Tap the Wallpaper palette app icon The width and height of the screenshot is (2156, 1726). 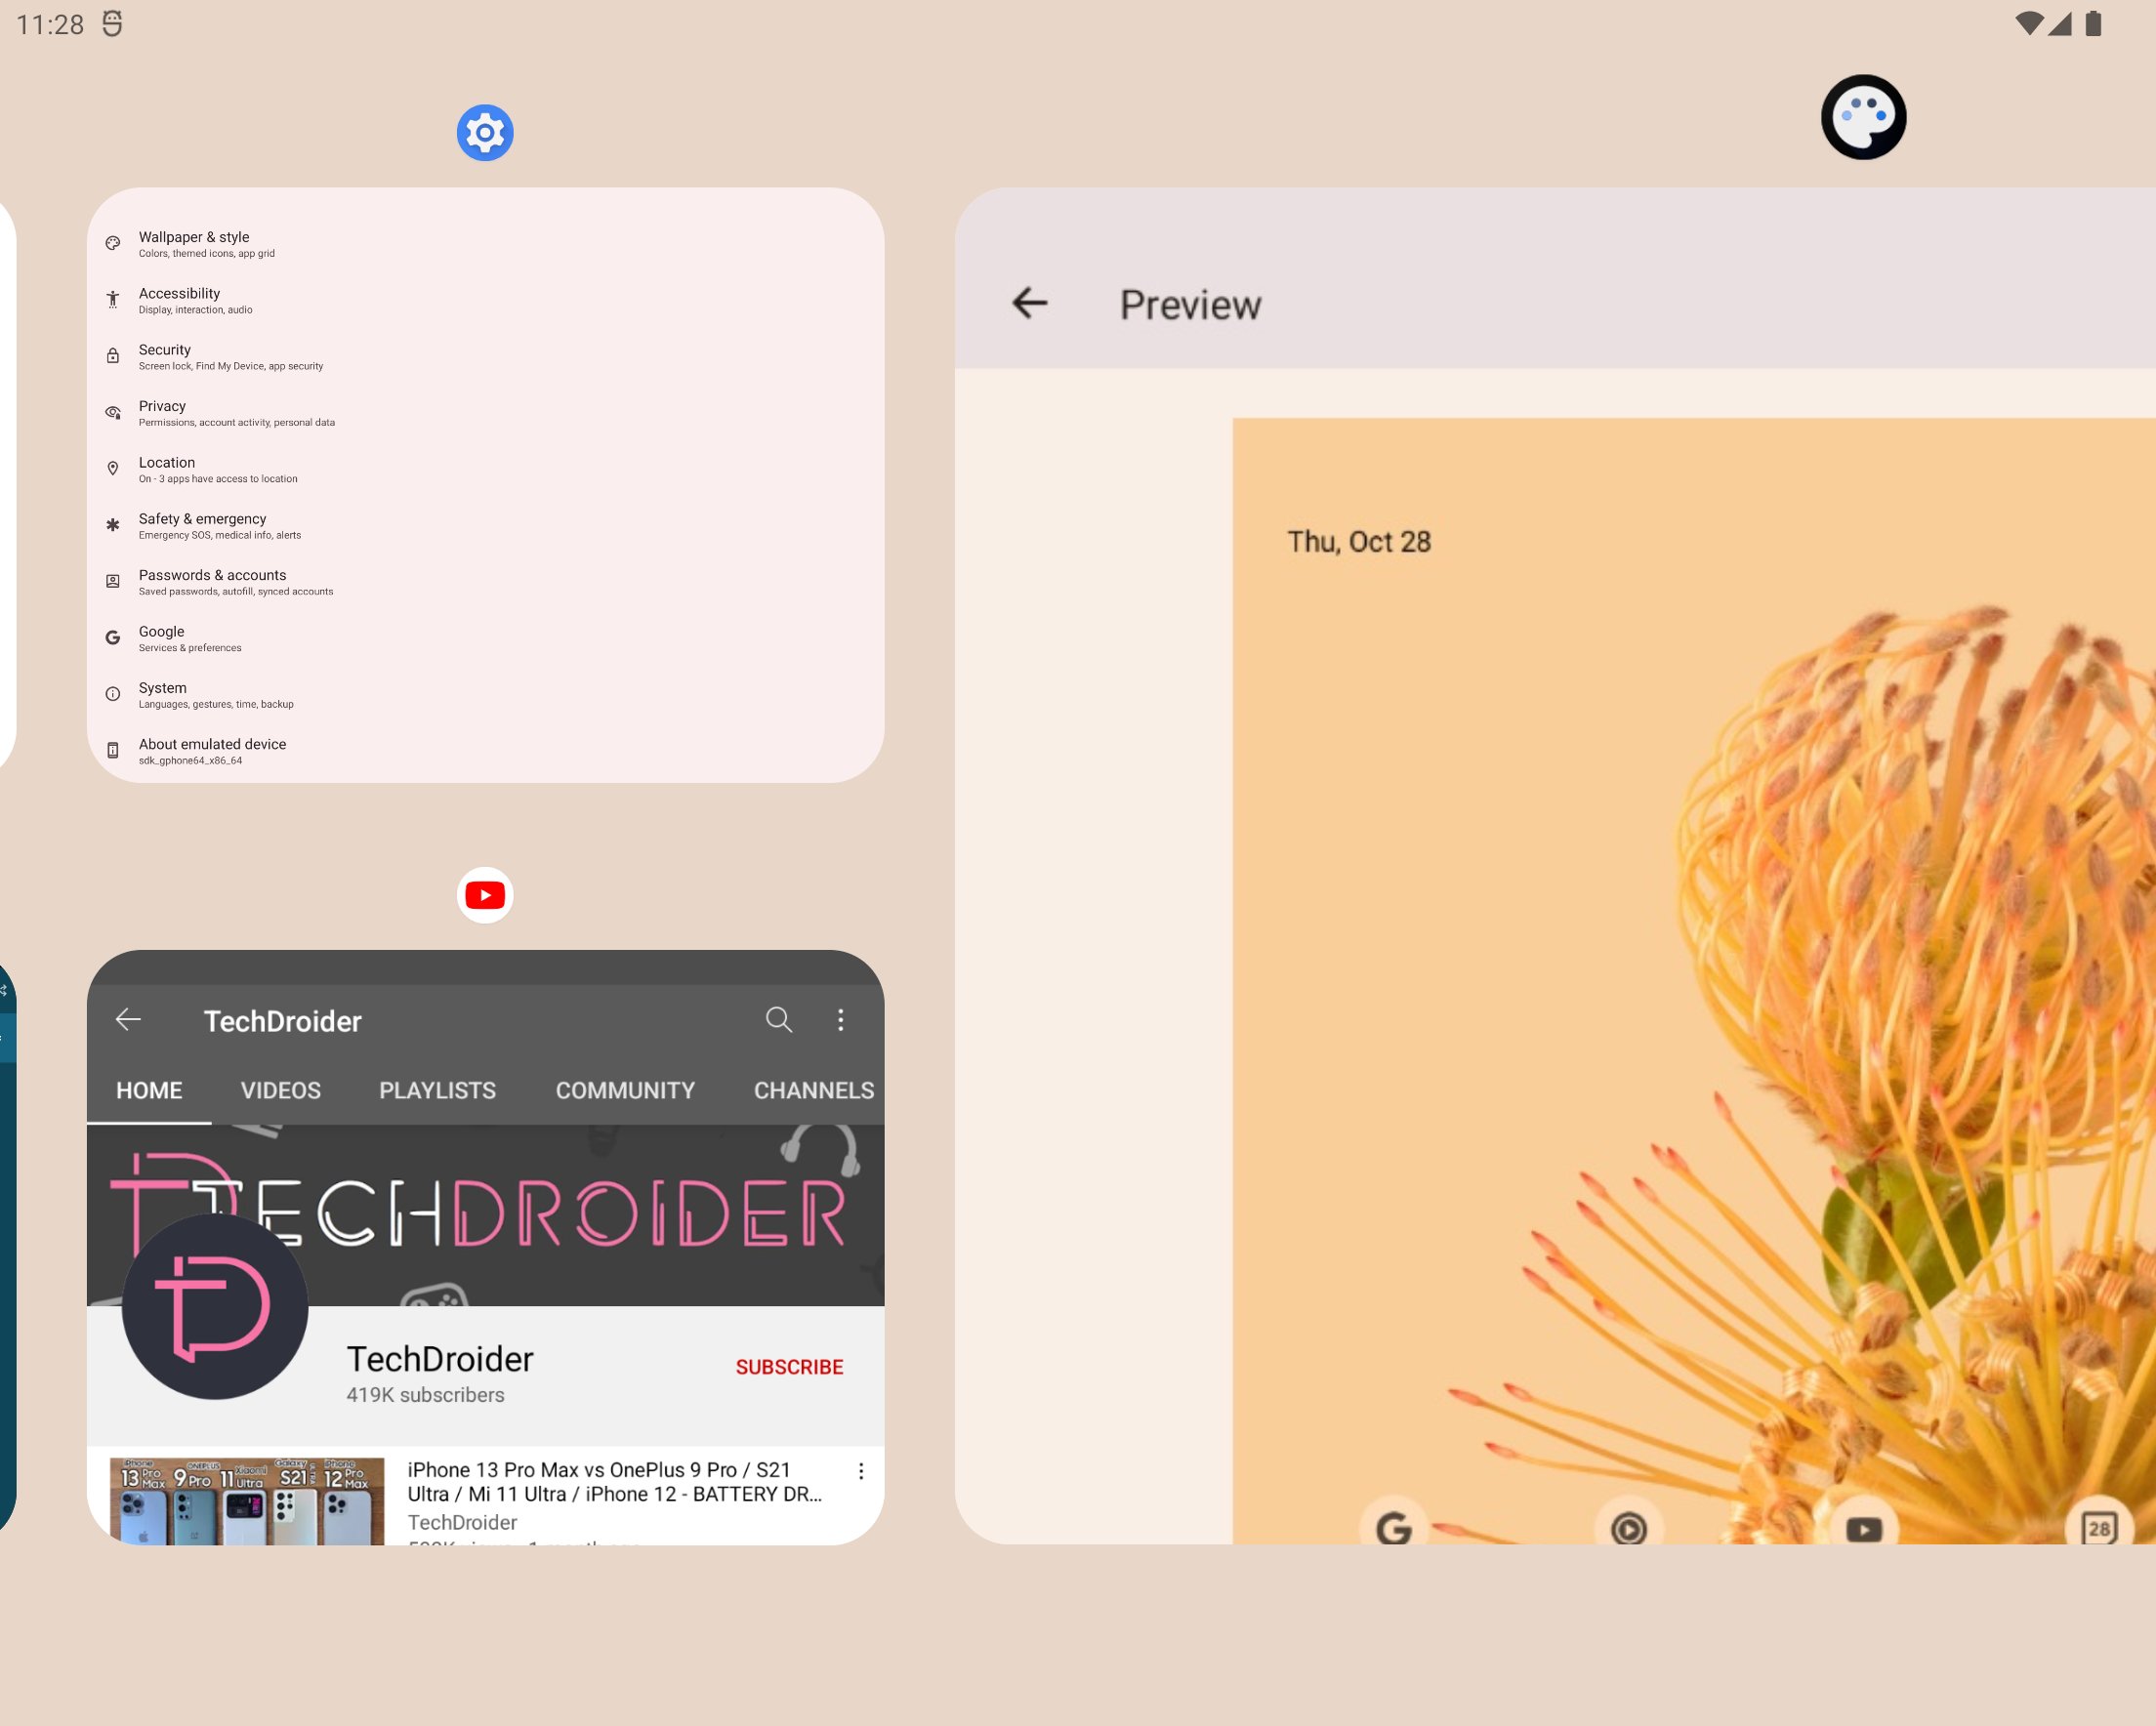click(1863, 117)
